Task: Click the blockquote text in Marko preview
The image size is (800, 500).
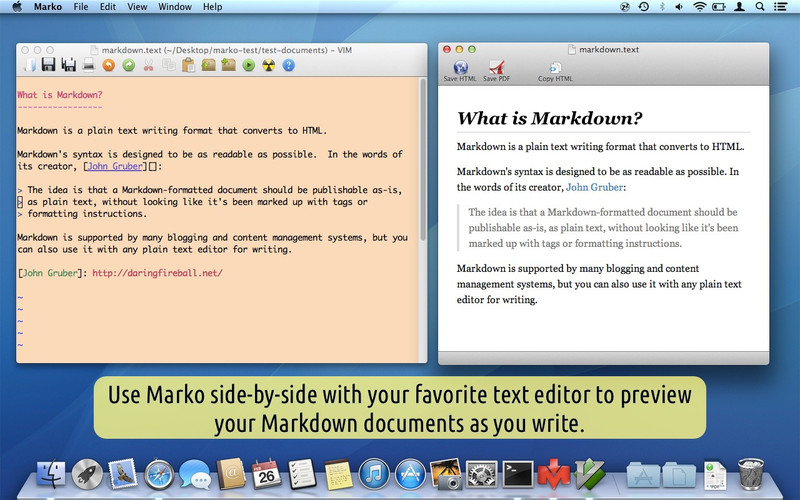Action: 603,228
